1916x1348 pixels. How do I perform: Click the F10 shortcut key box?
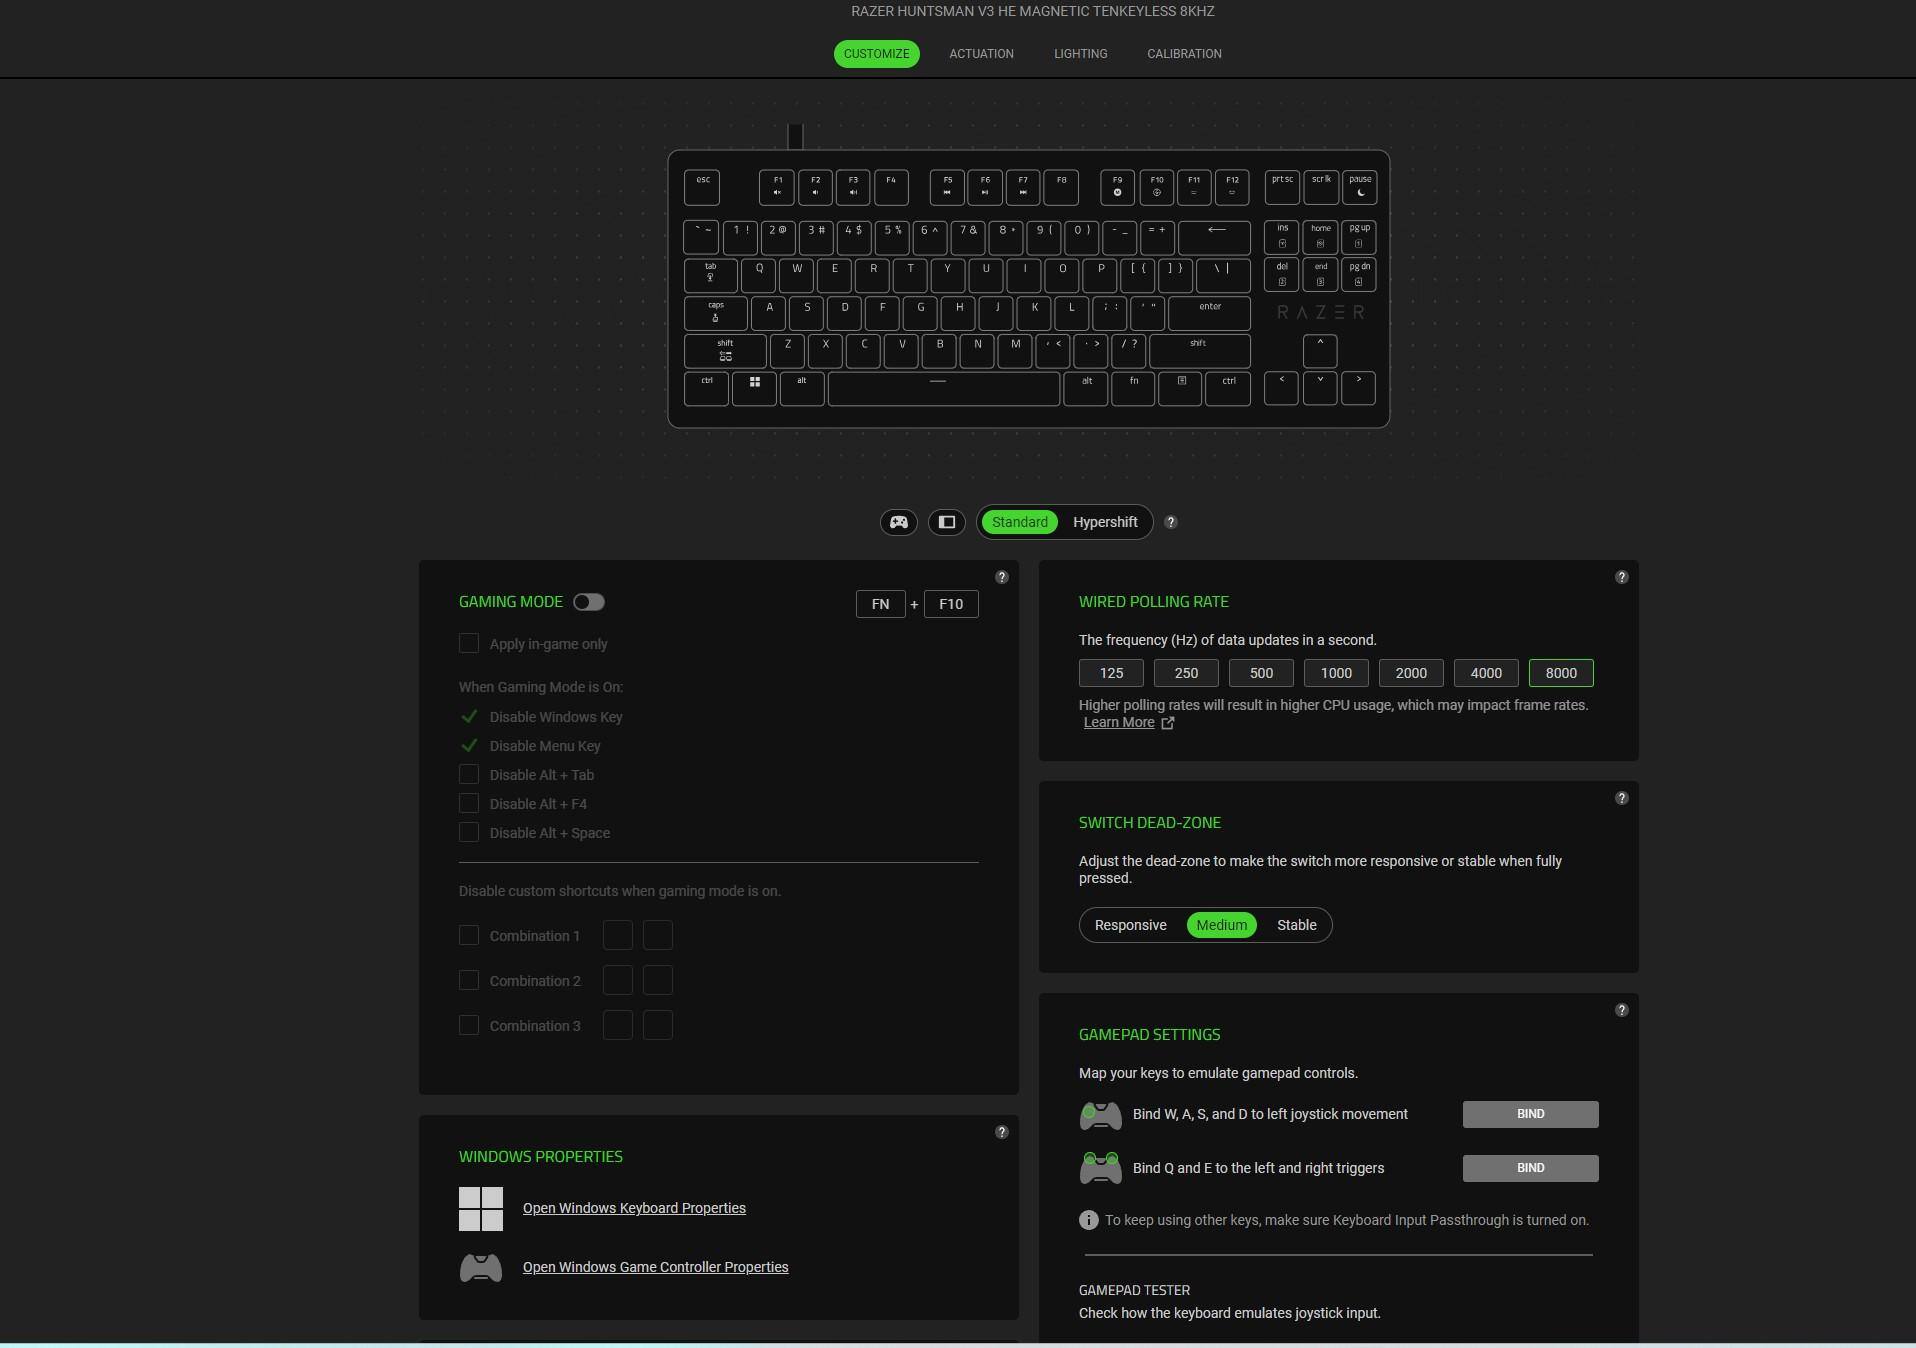point(951,604)
